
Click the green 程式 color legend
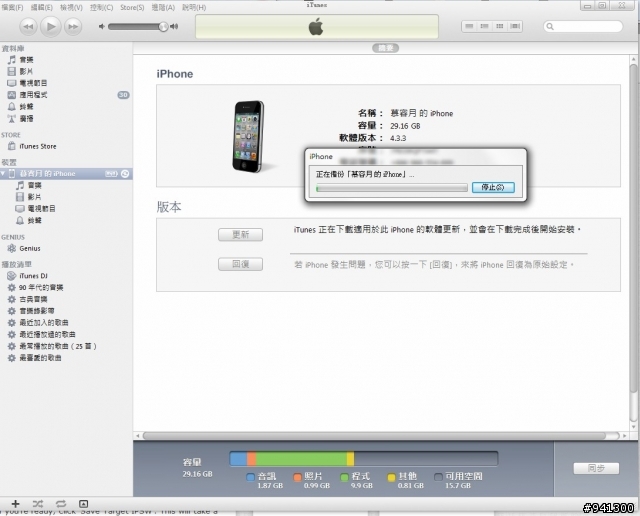(344, 477)
